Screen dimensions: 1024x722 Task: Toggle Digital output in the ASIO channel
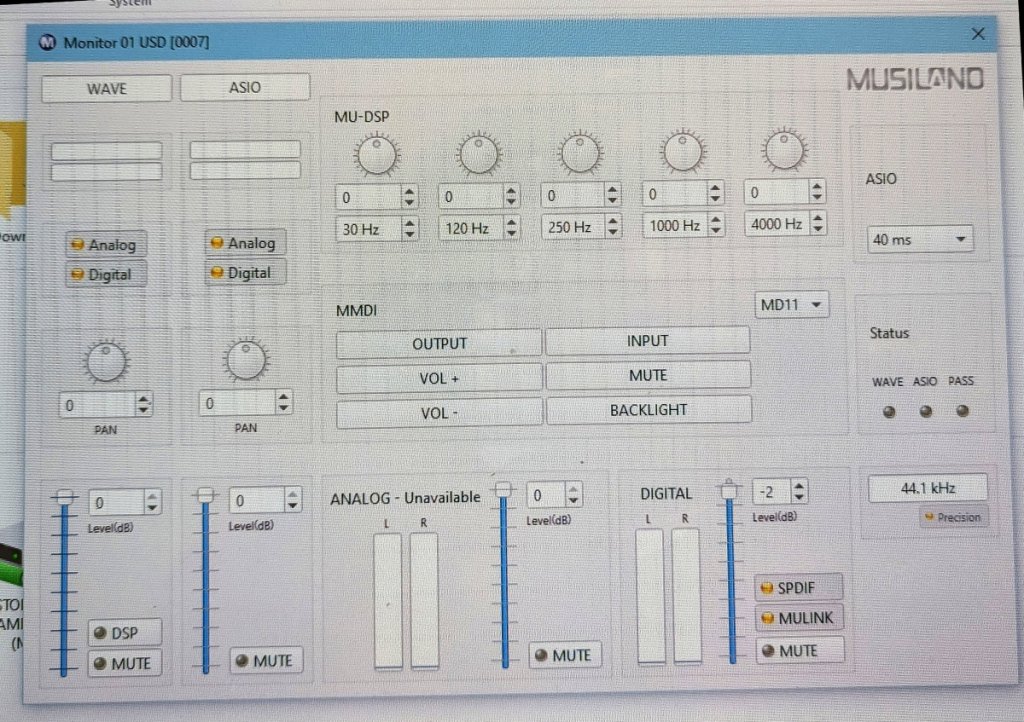coord(246,273)
